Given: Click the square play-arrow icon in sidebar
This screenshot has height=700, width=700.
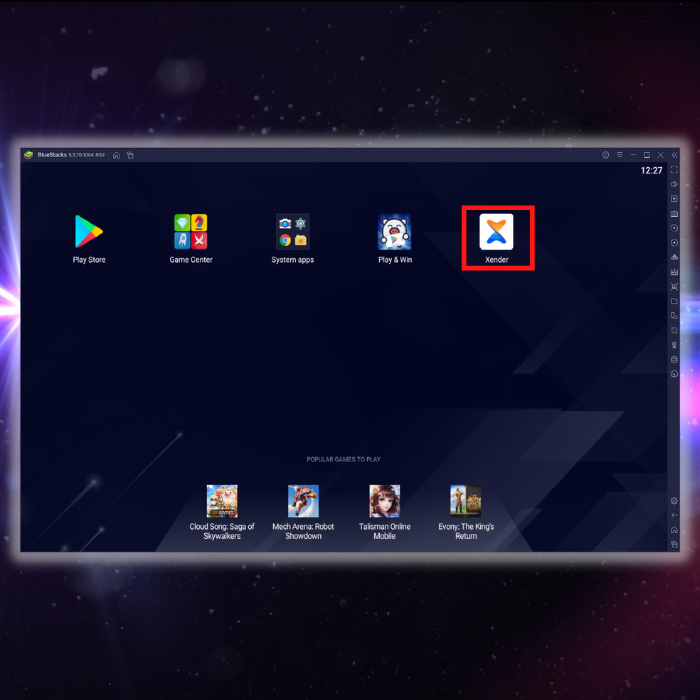Looking at the screenshot, I should (675, 199).
